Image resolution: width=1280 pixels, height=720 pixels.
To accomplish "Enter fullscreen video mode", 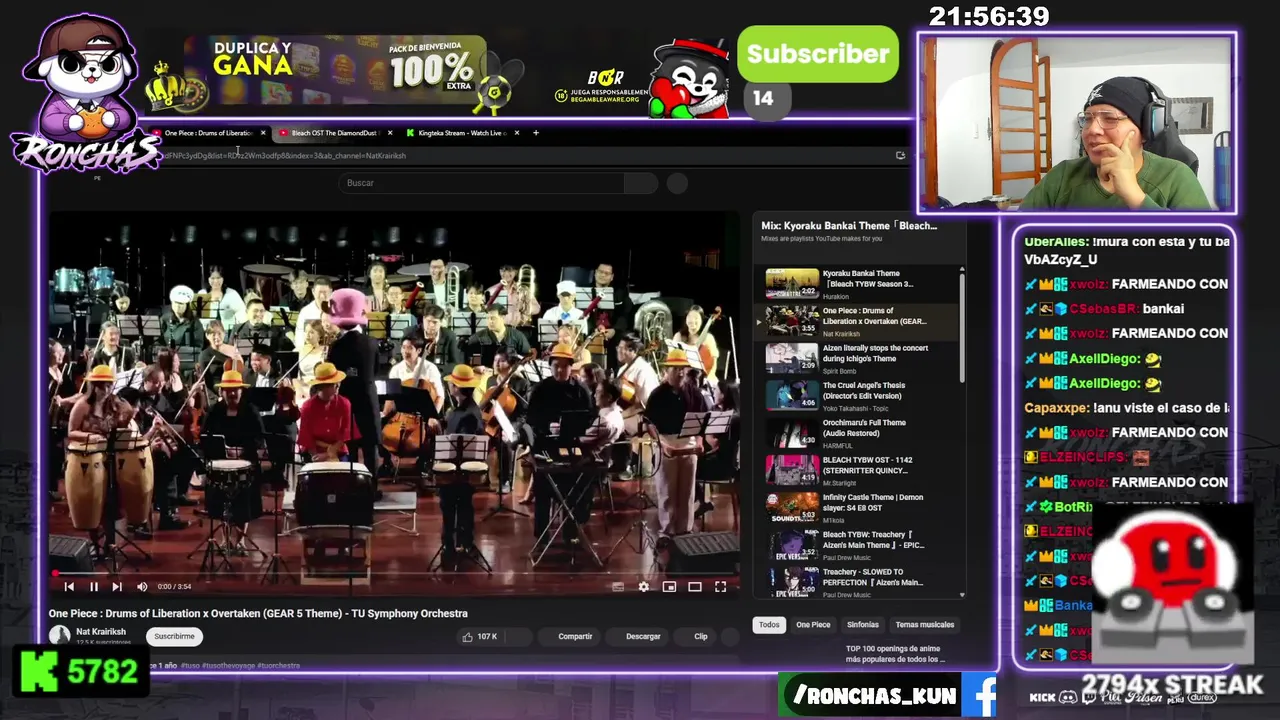I will click(x=720, y=587).
